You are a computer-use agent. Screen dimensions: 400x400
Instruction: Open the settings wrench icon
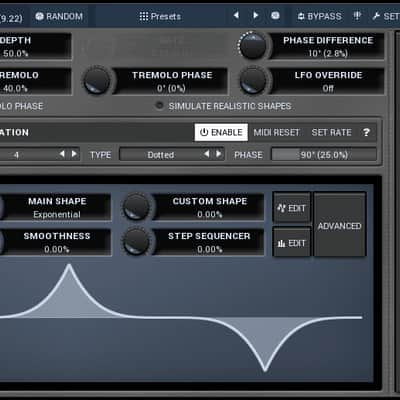coord(376,16)
